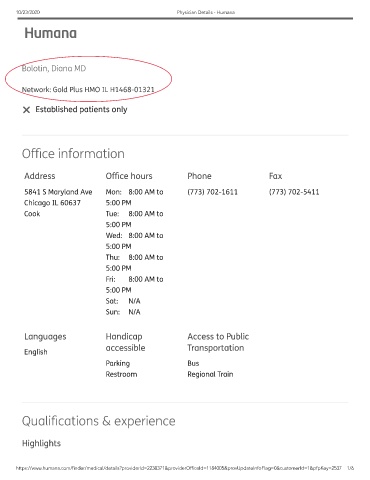Click fax number (773) 702-5411
Viewport: 370px width, 480px height.
coord(294,192)
